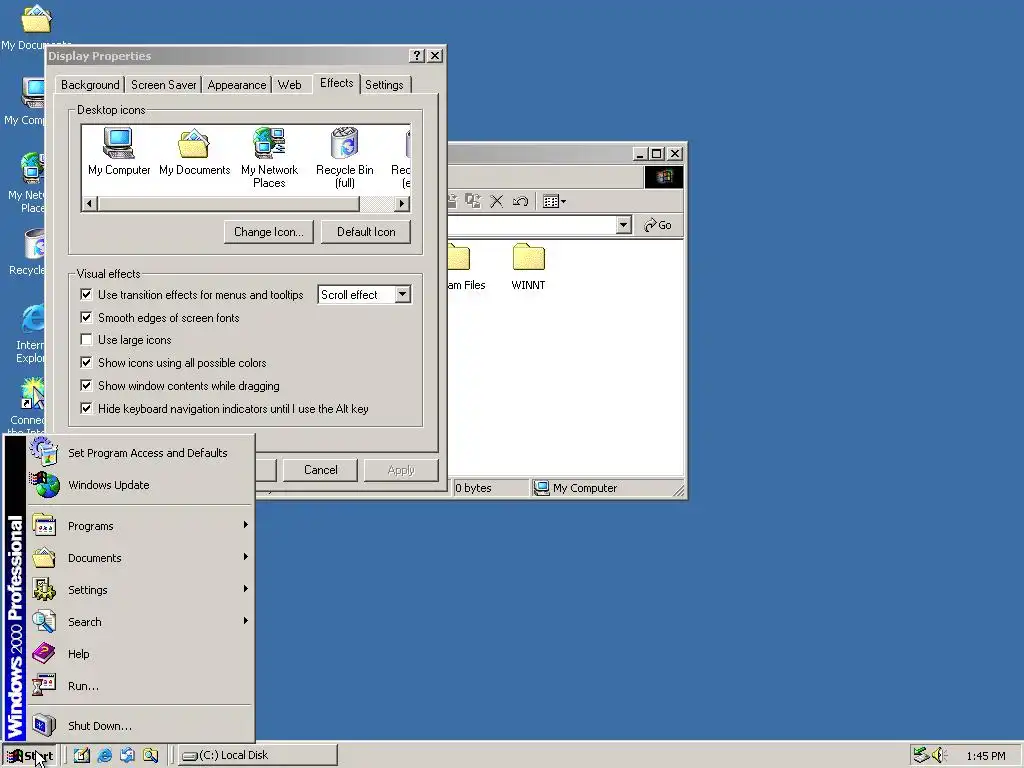
Task: Click the Explorer address input field
Action: tap(531, 225)
